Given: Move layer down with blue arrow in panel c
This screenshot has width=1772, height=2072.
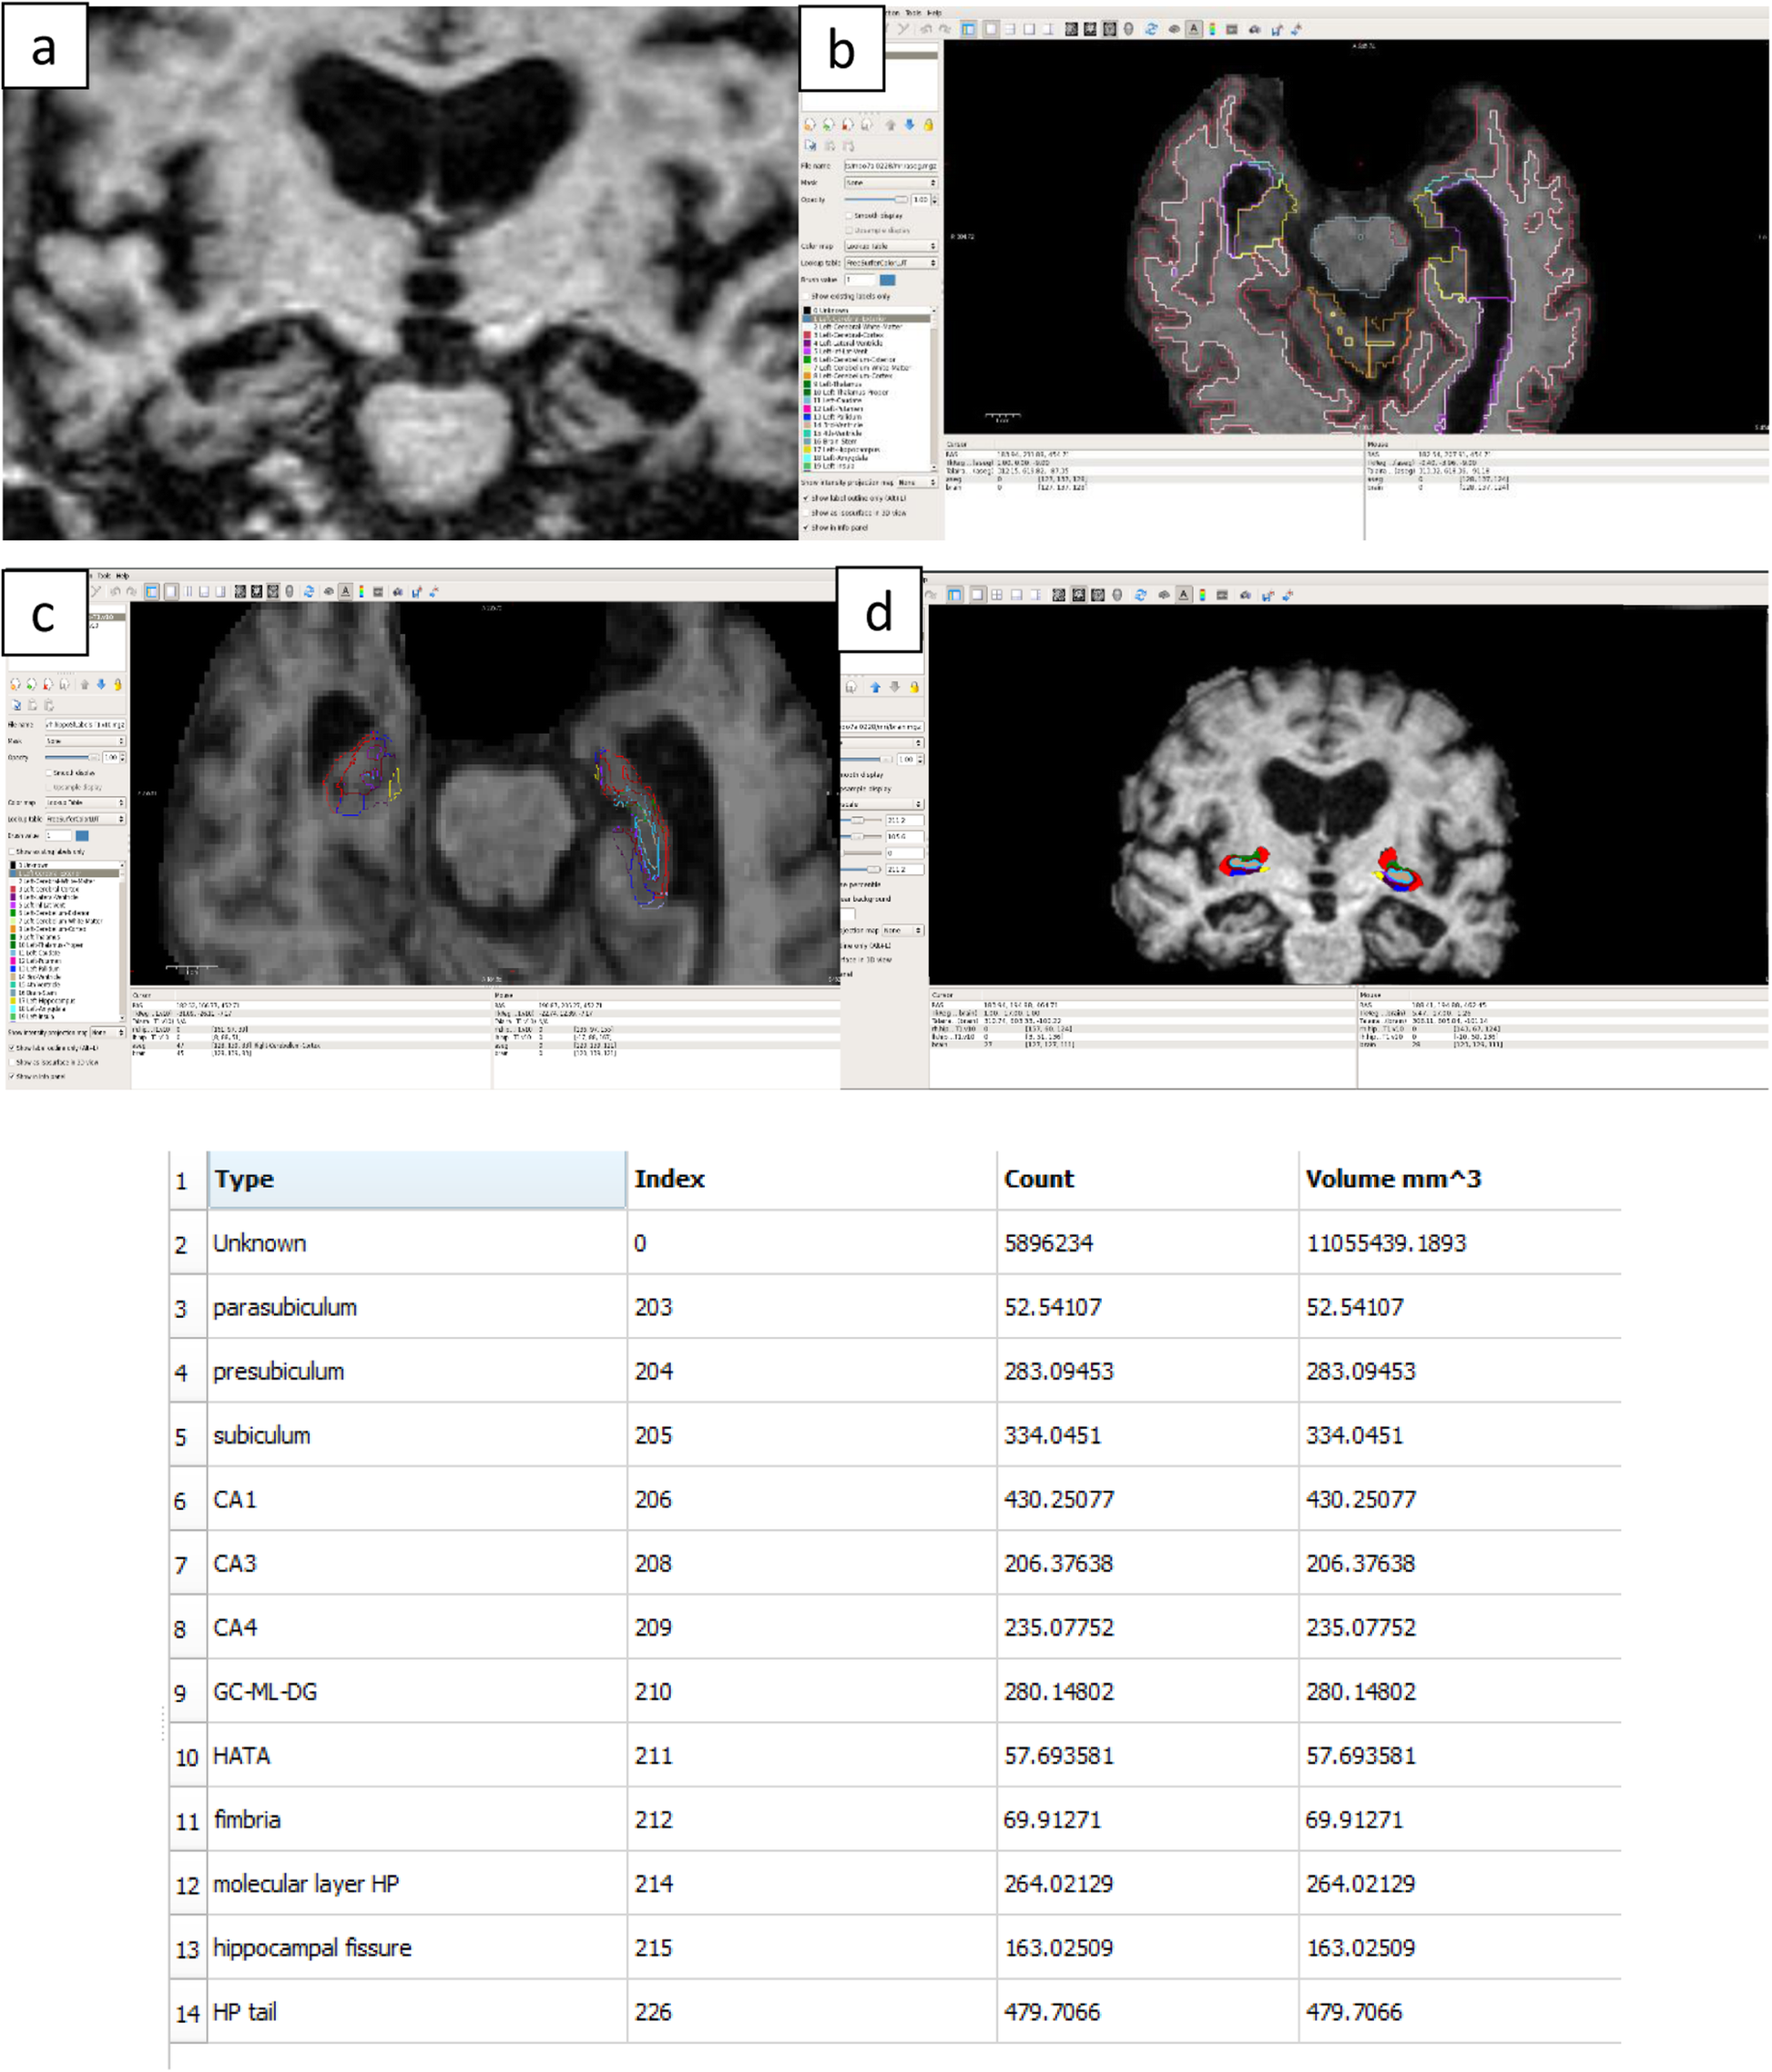Looking at the screenshot, I should (x=101, y=685).
